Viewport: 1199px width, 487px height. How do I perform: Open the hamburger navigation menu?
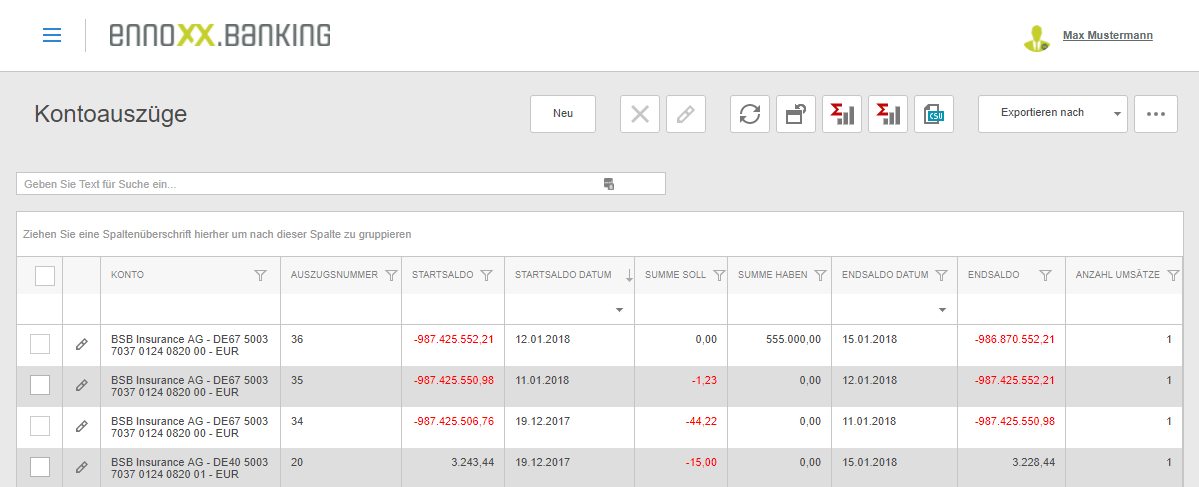[x=52, y=36]
